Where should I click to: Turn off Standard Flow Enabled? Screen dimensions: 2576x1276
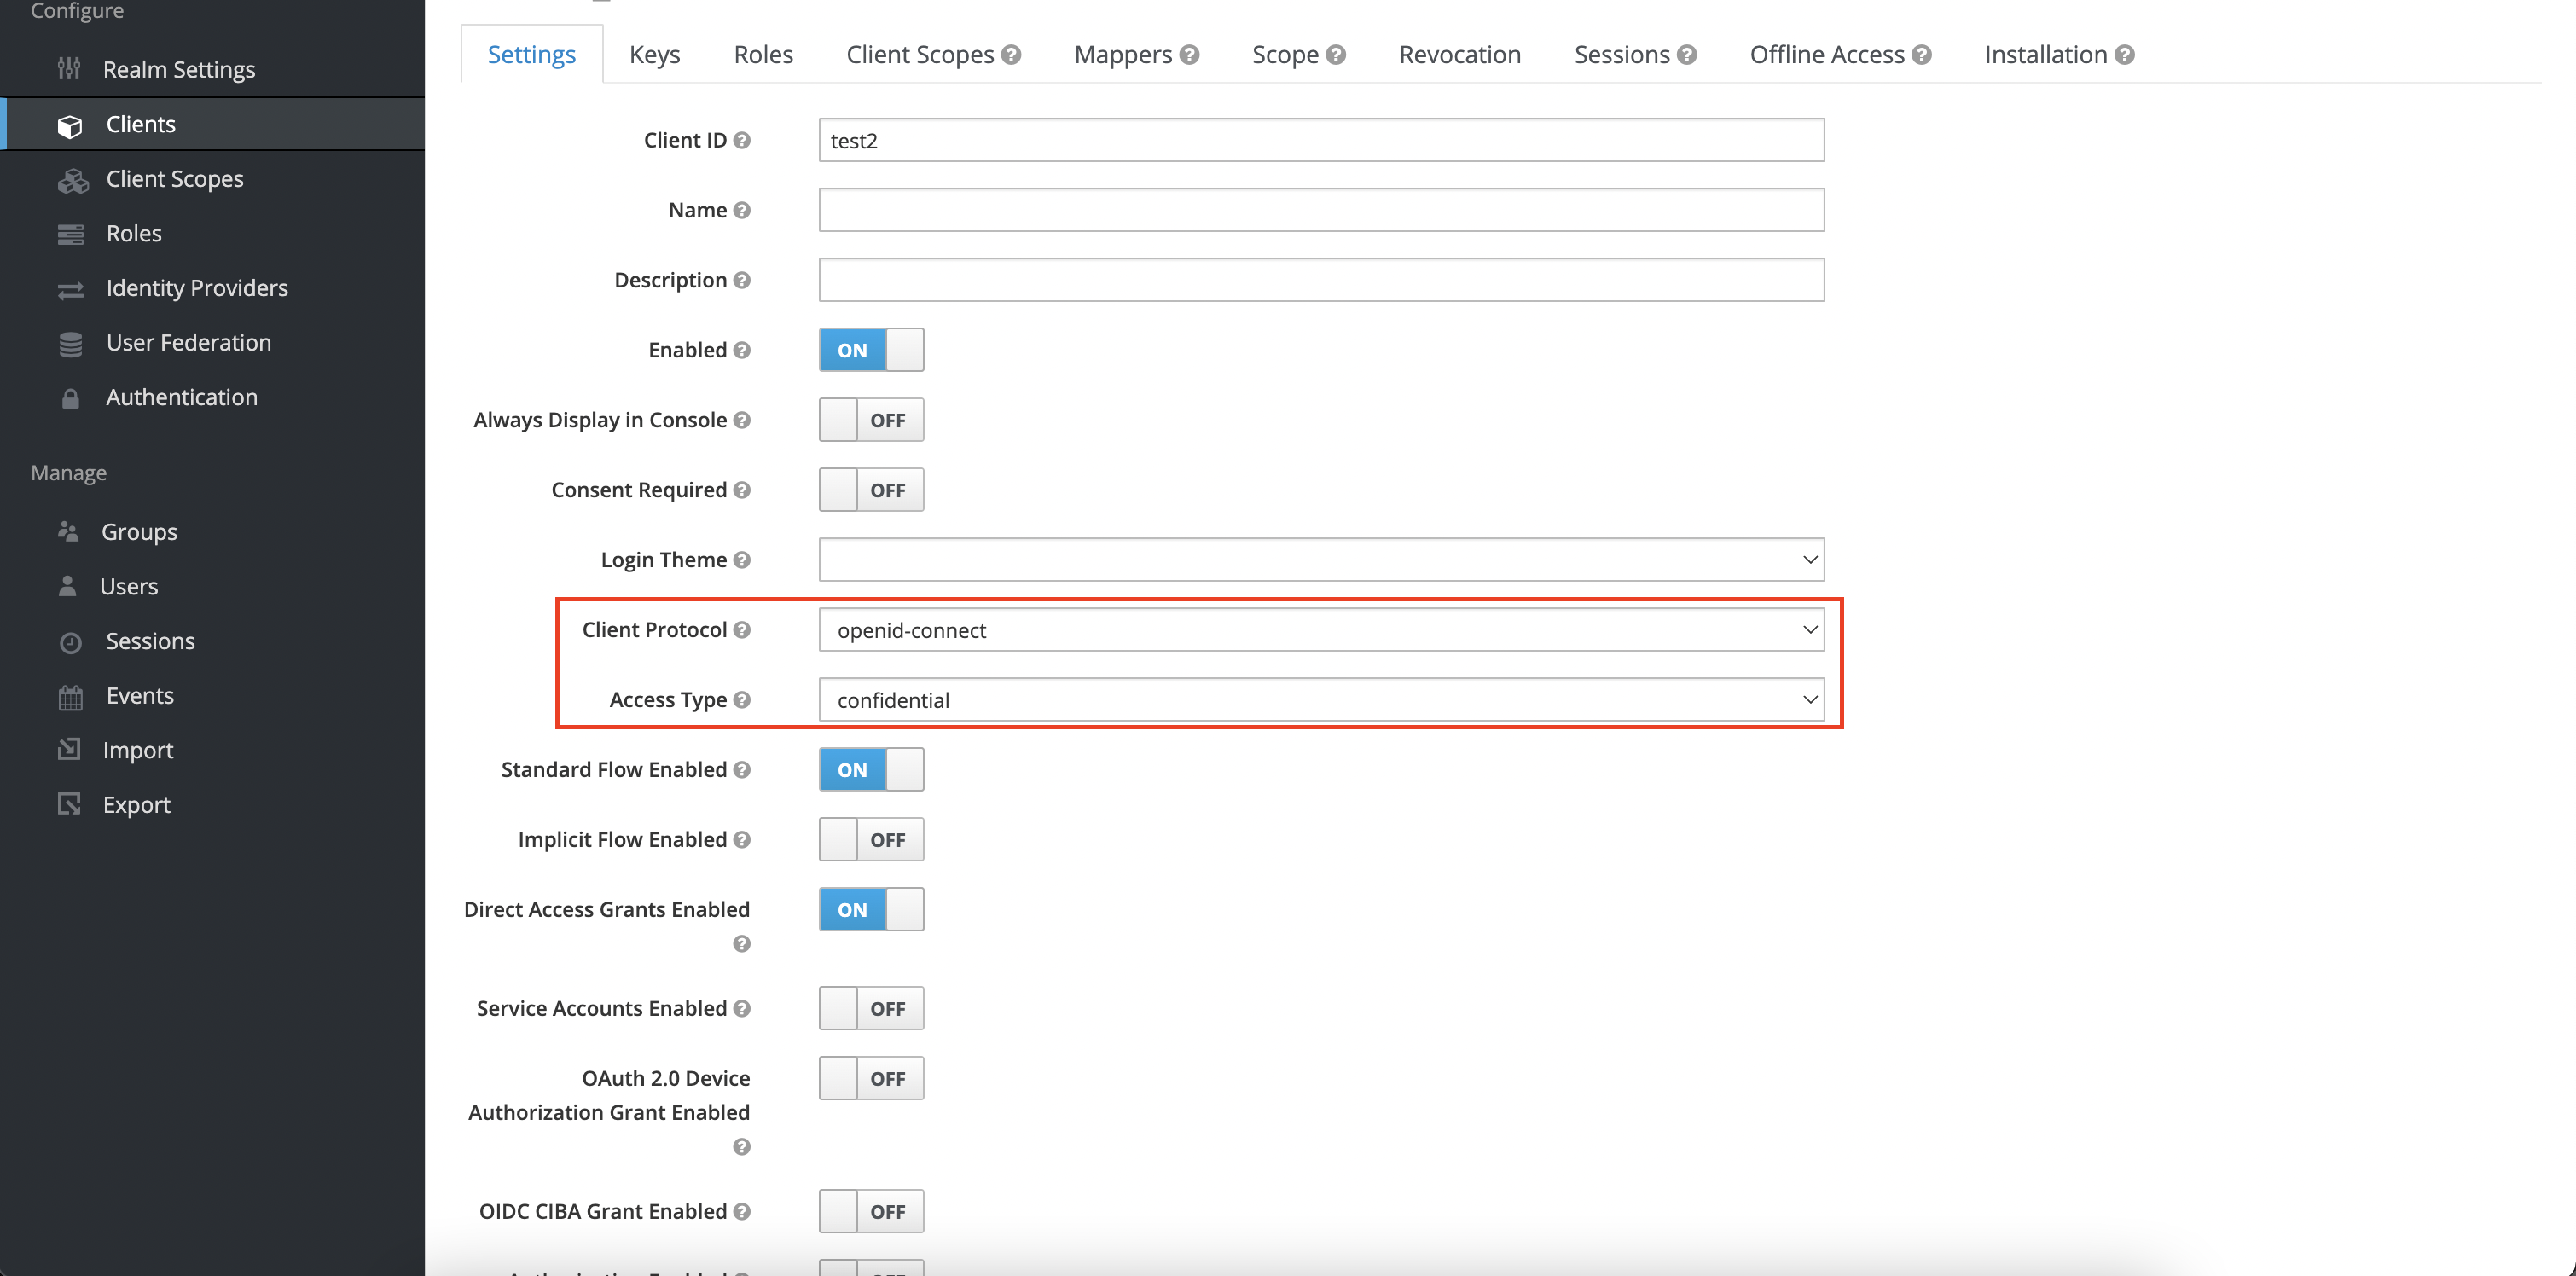click(870, 769)
